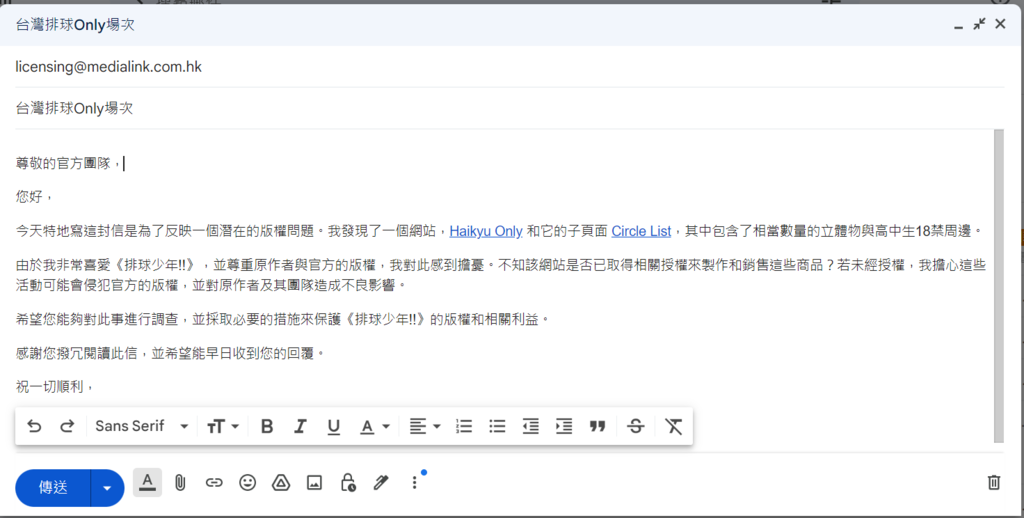
Task: Open the text alignment dropdown
Action: 424,427
